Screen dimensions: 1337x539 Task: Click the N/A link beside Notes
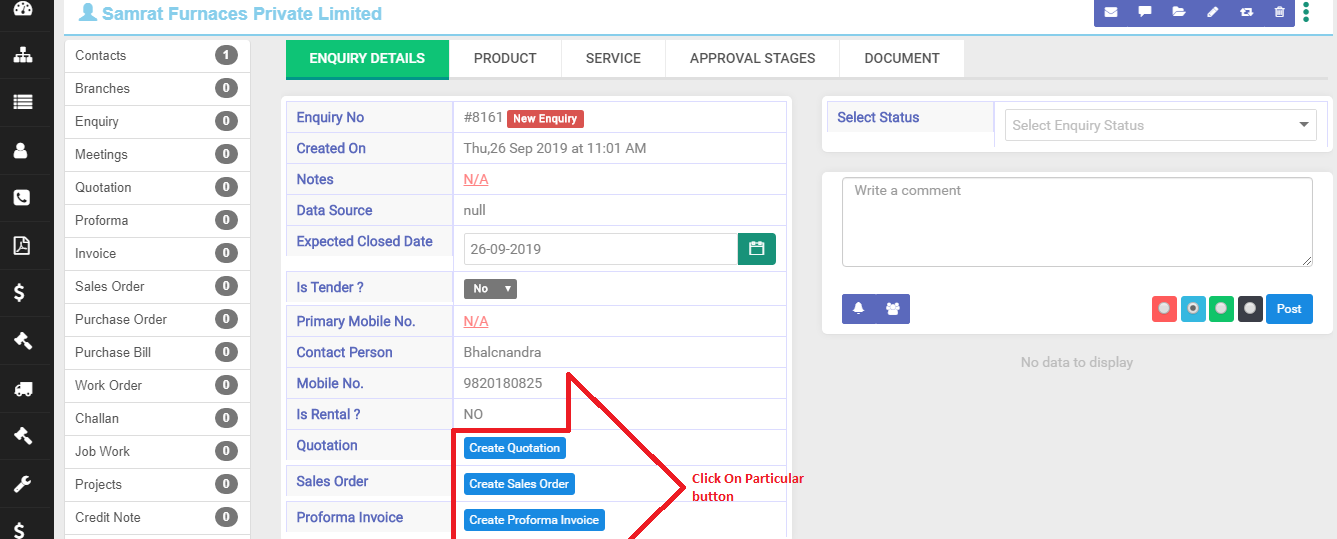476,180
